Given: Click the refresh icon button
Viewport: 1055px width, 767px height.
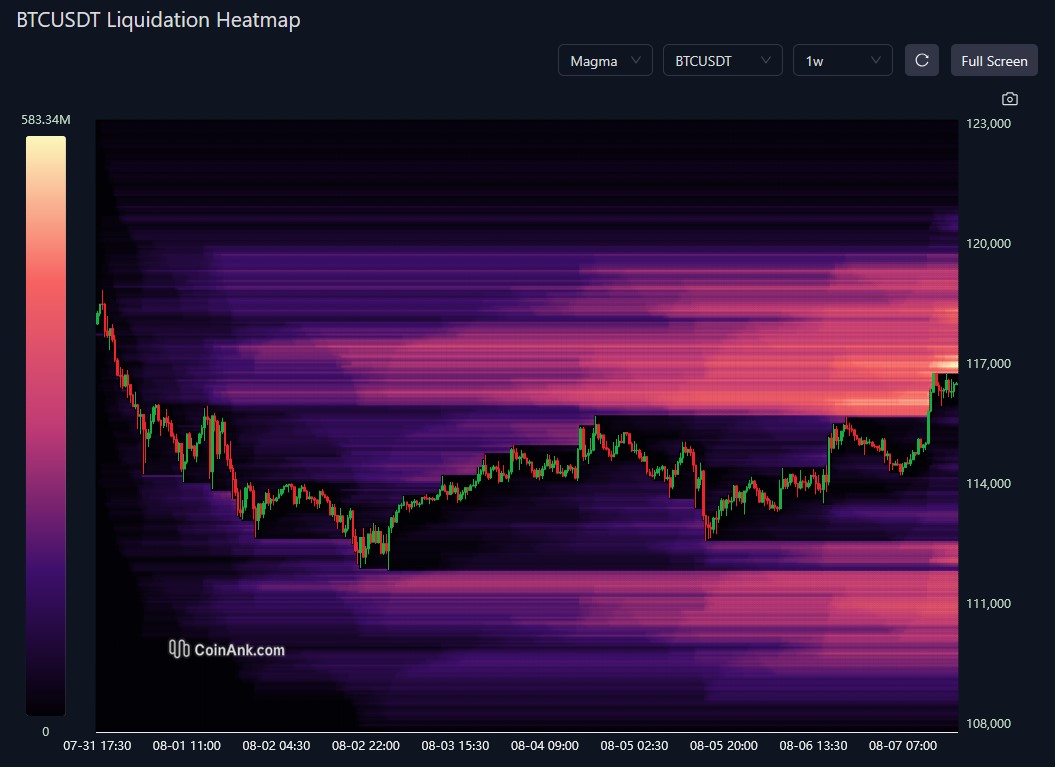Looking at the screenshot, I should point(921,61).
